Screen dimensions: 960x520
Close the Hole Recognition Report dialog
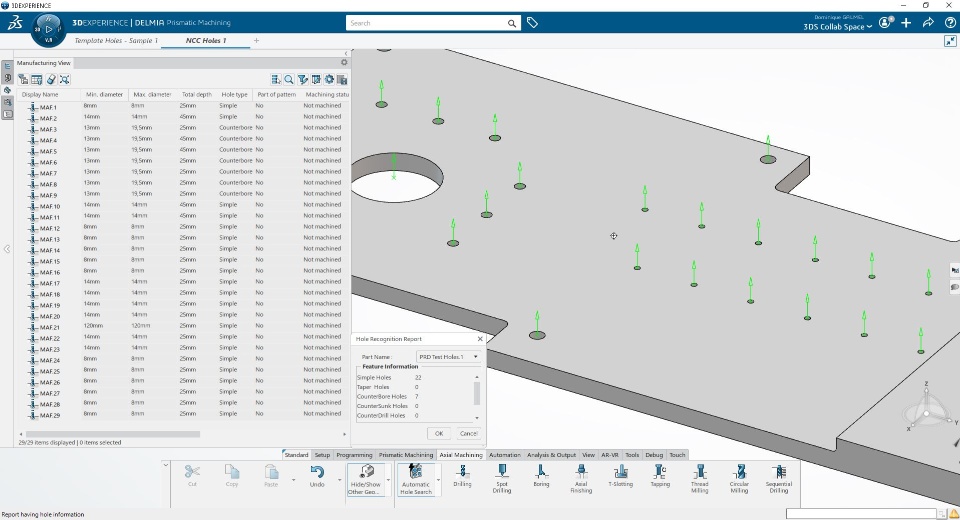coord(480,339)
